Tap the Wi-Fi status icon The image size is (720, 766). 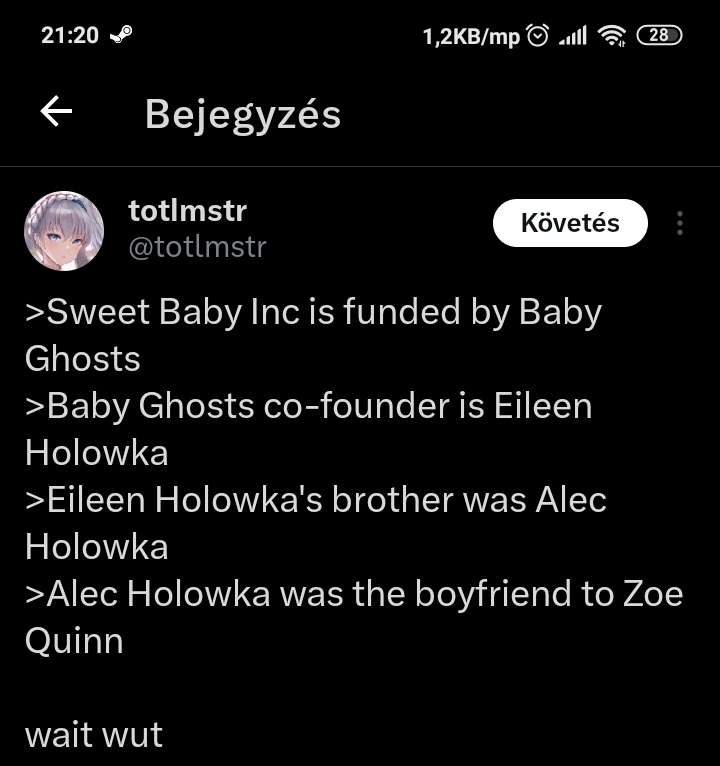tap(612, 36)
